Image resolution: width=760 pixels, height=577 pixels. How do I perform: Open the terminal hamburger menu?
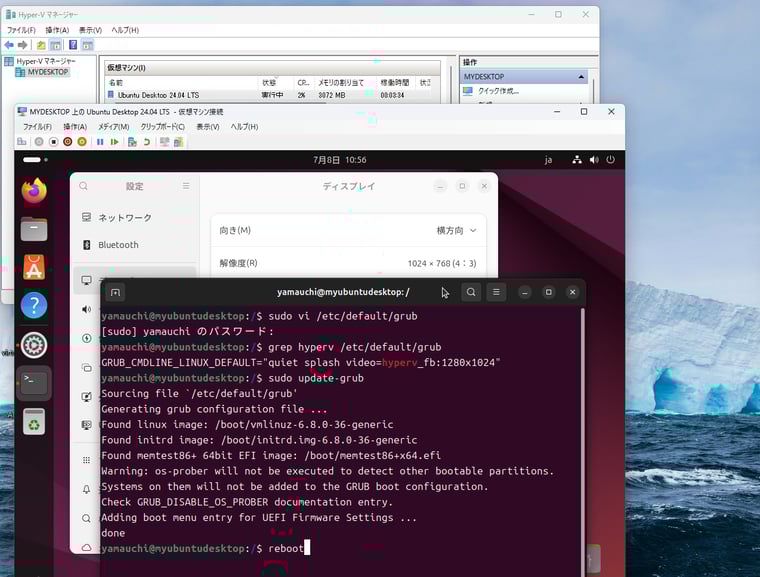[496, 292]
